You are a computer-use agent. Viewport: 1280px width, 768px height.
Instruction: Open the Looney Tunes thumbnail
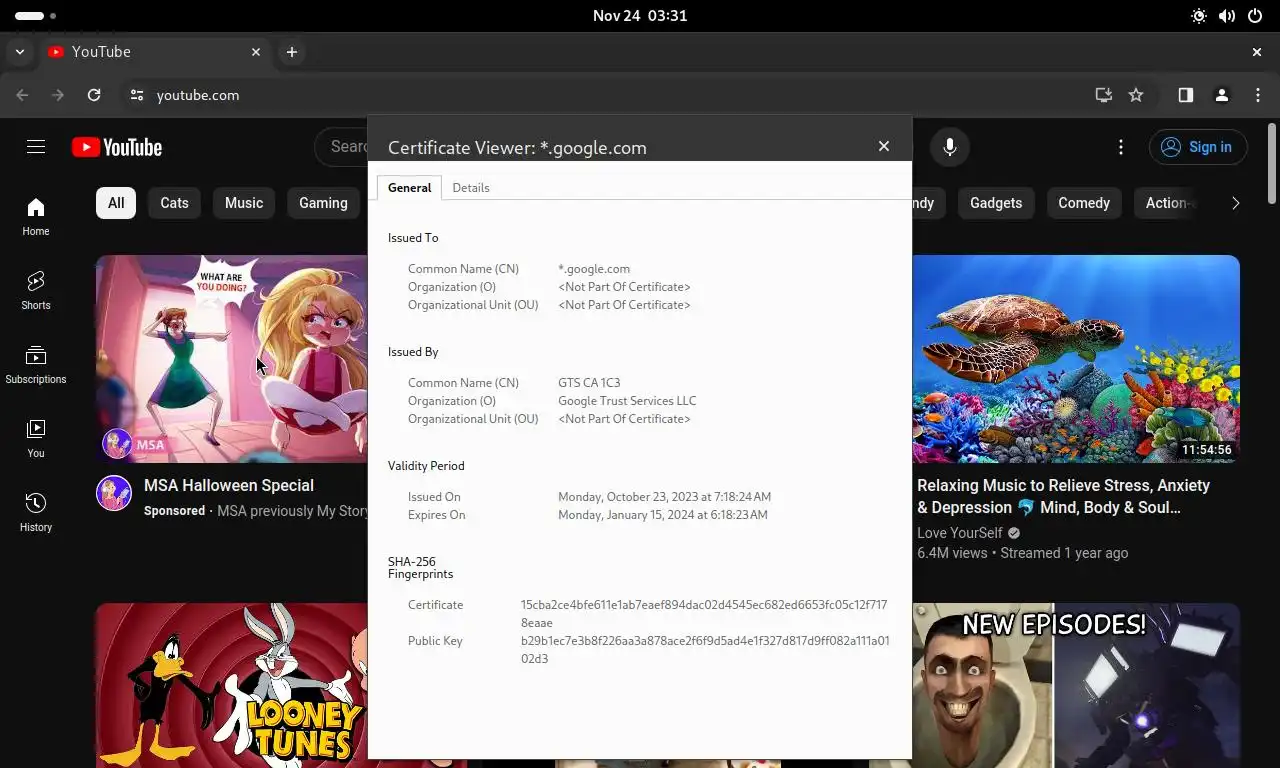coord(232,685)
